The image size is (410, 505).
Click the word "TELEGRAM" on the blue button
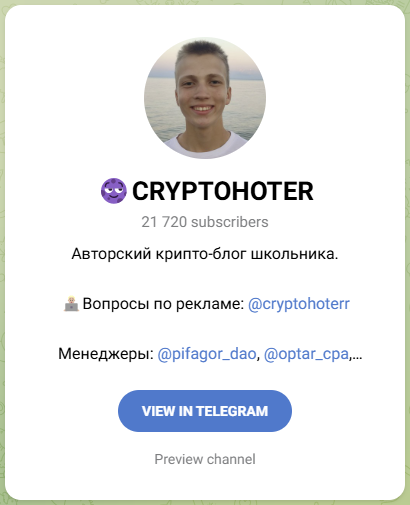coord(232,411)
